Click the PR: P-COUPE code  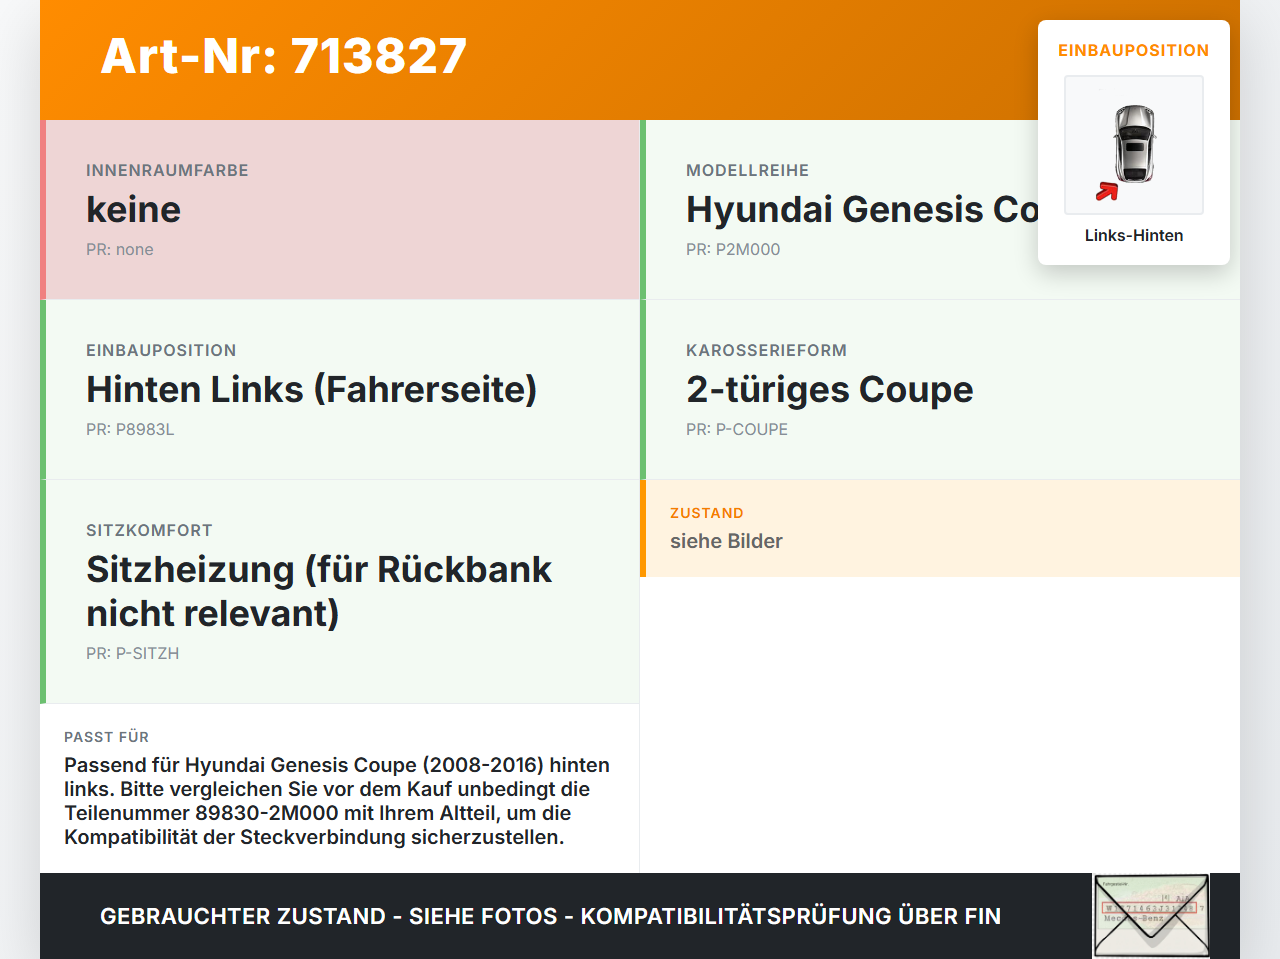(x=737, y=429)
